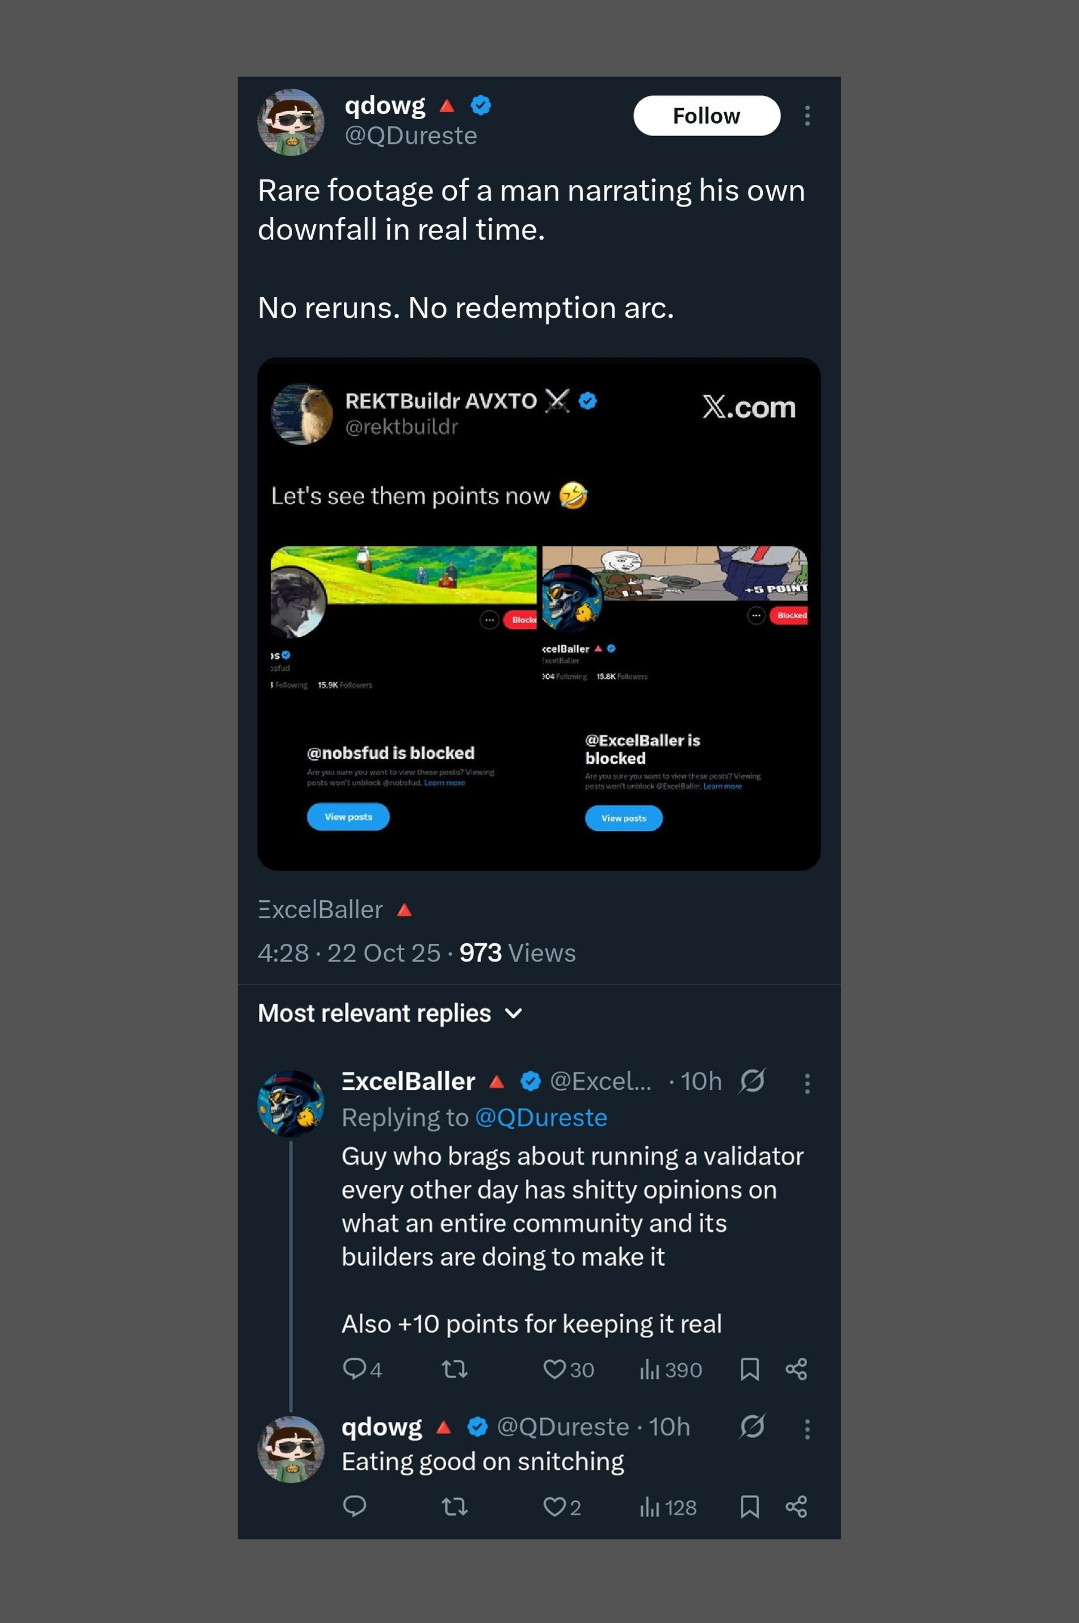Like ExcelBaller's reply with 30 likes

[555, 1369]
